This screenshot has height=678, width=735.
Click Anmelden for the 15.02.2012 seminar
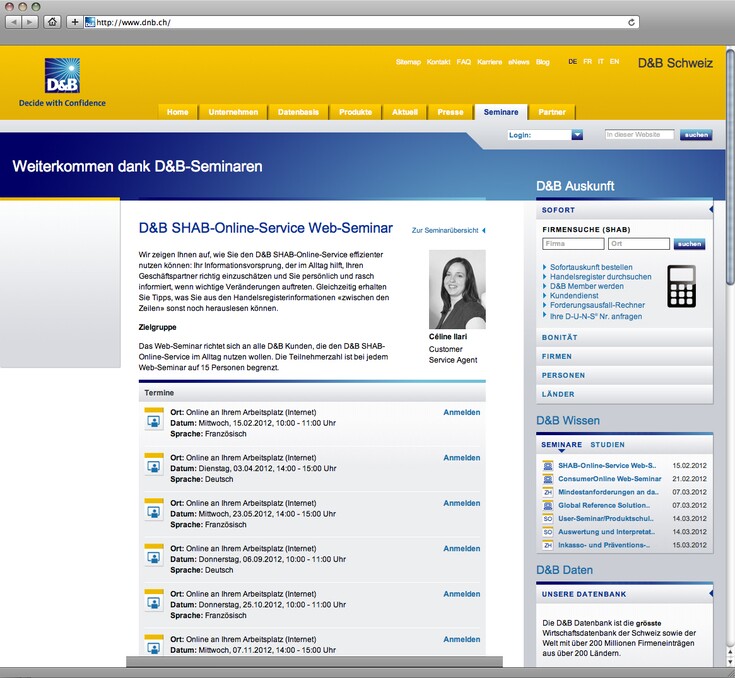point(462,412)
